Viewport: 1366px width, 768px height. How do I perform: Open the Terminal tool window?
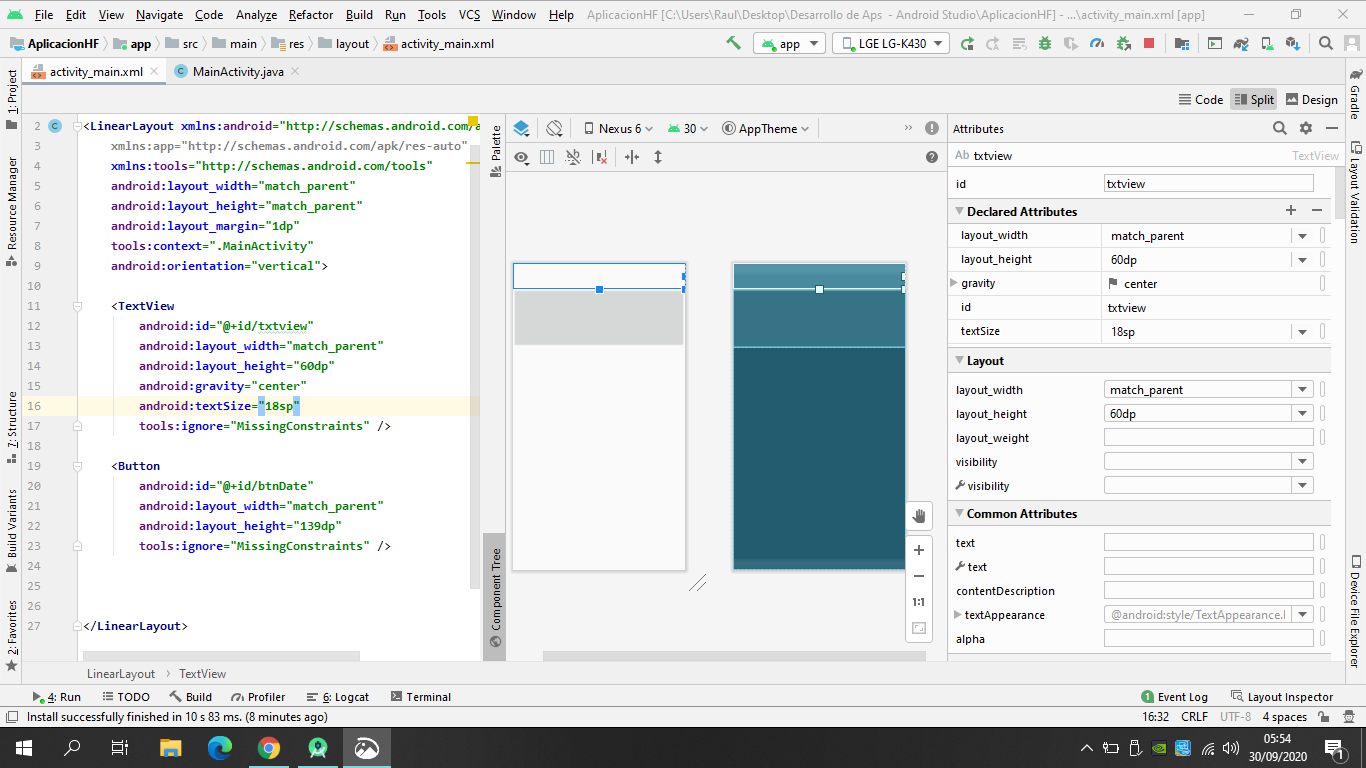pos(420,697)
